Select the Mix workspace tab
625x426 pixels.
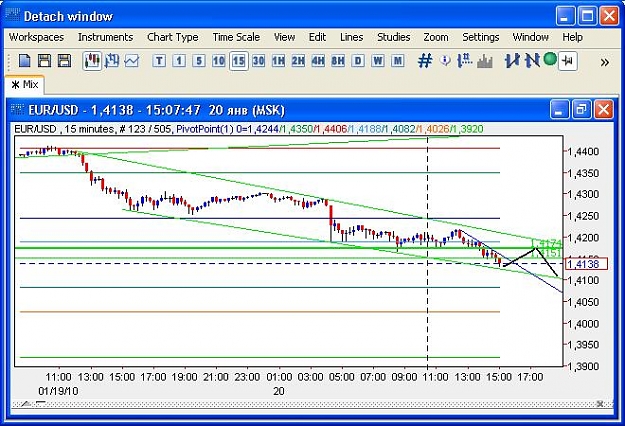25,84
